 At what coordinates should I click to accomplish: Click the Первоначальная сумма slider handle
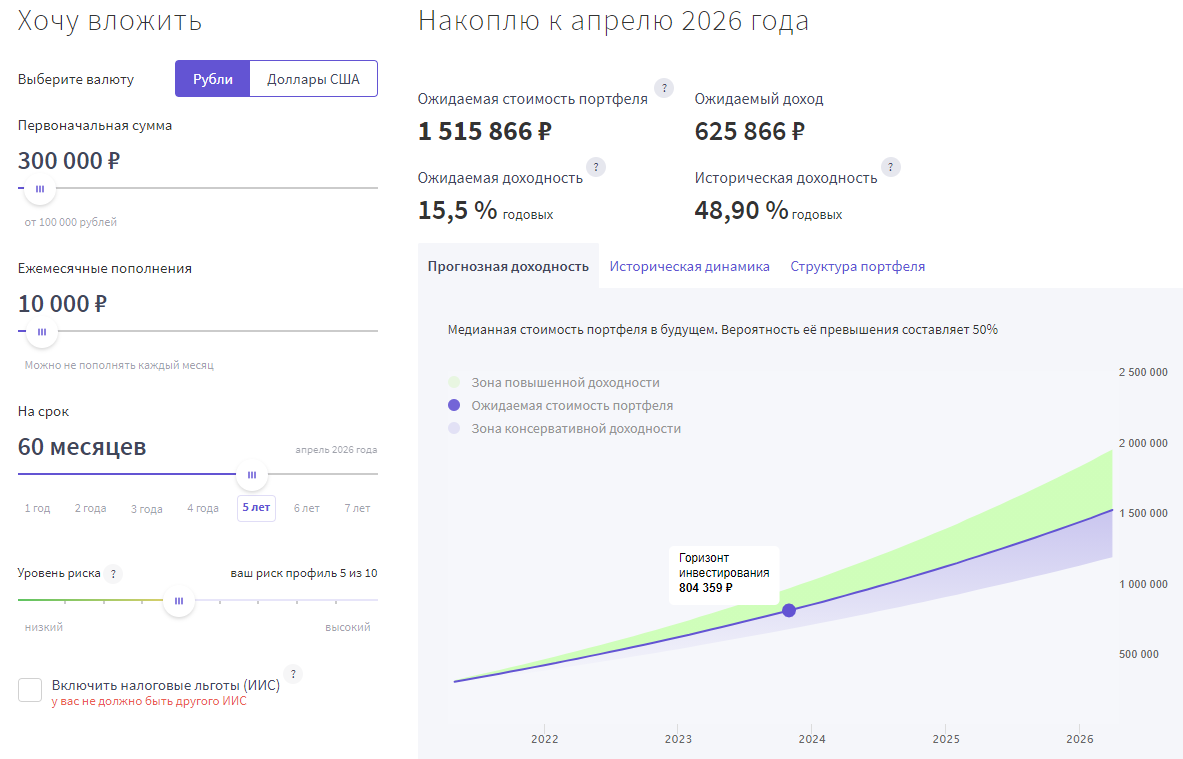pyautogui.click(x=40, y=187)
